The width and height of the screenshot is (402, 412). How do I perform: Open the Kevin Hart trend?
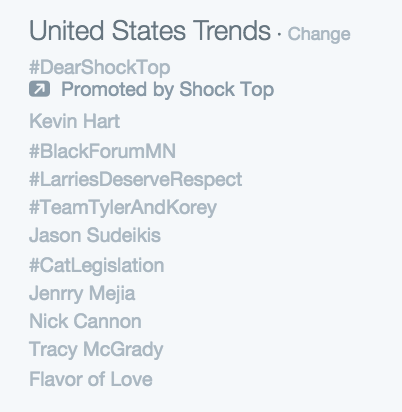tap(74, 121)
